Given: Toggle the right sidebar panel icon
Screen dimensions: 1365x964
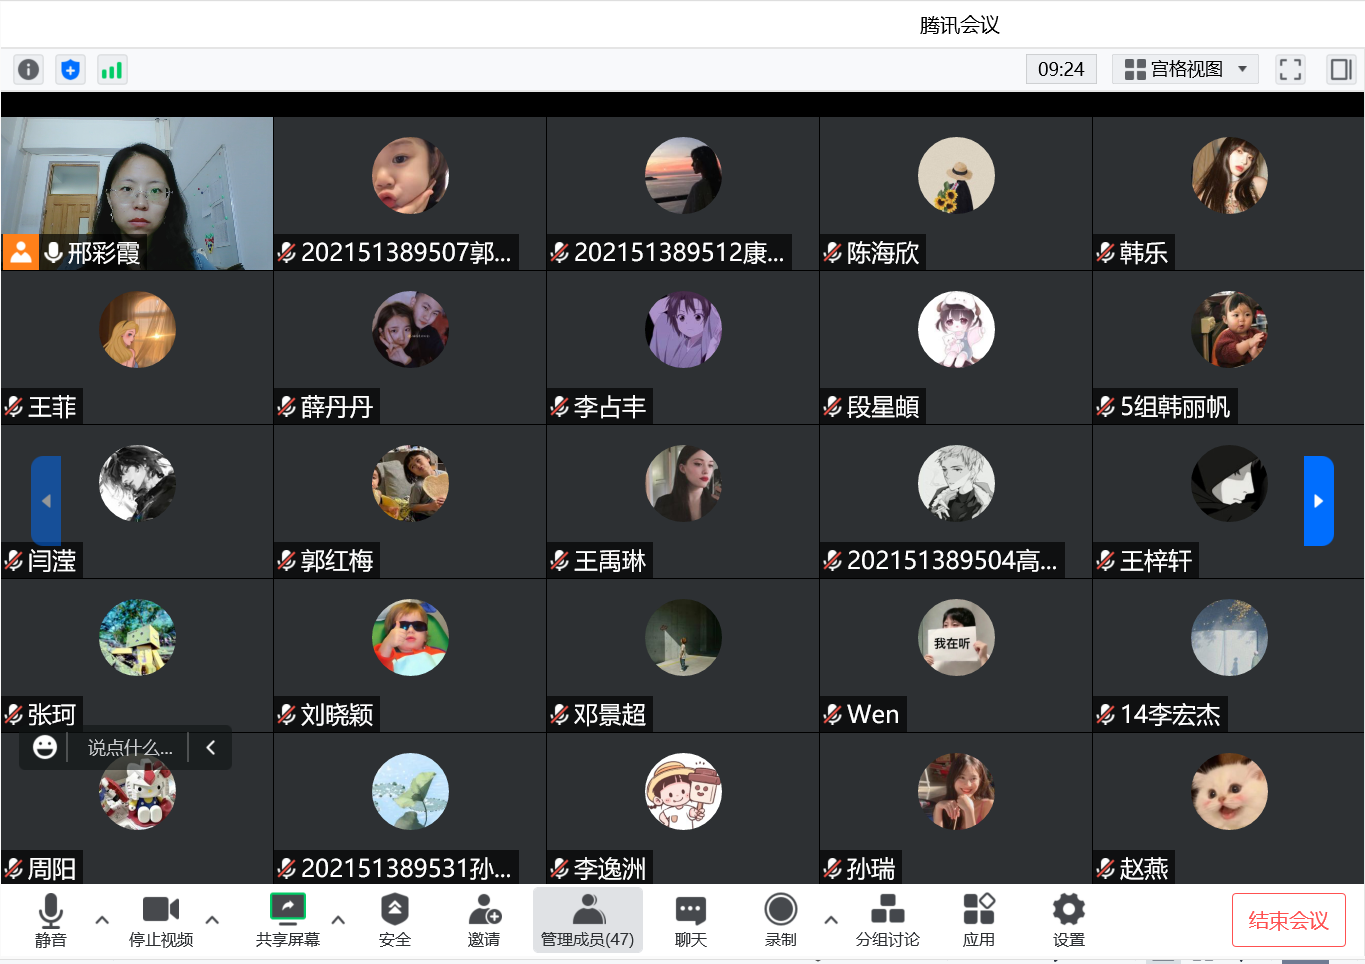Looking at the screenshot, I should pyautogui.click(x=1340, y=69).
